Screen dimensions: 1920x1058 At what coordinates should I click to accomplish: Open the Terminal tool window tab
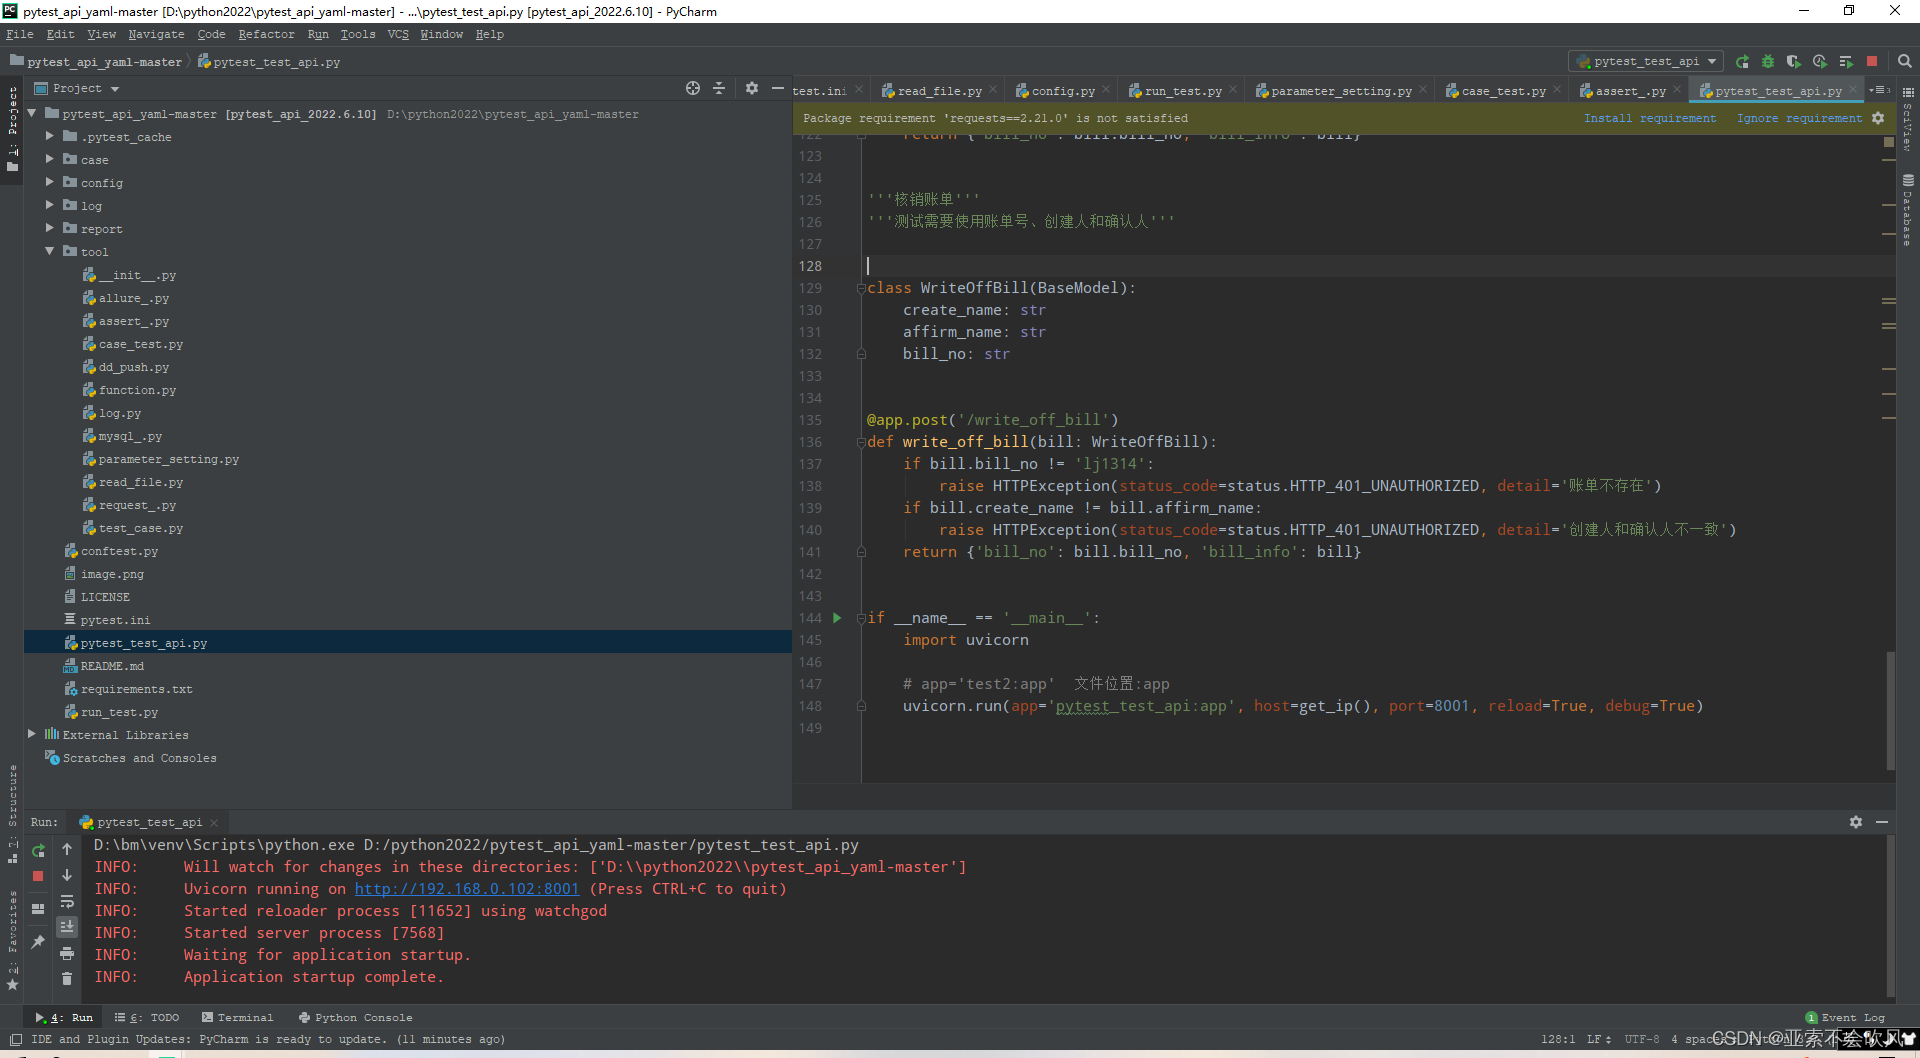click(x=237, y=1018)
